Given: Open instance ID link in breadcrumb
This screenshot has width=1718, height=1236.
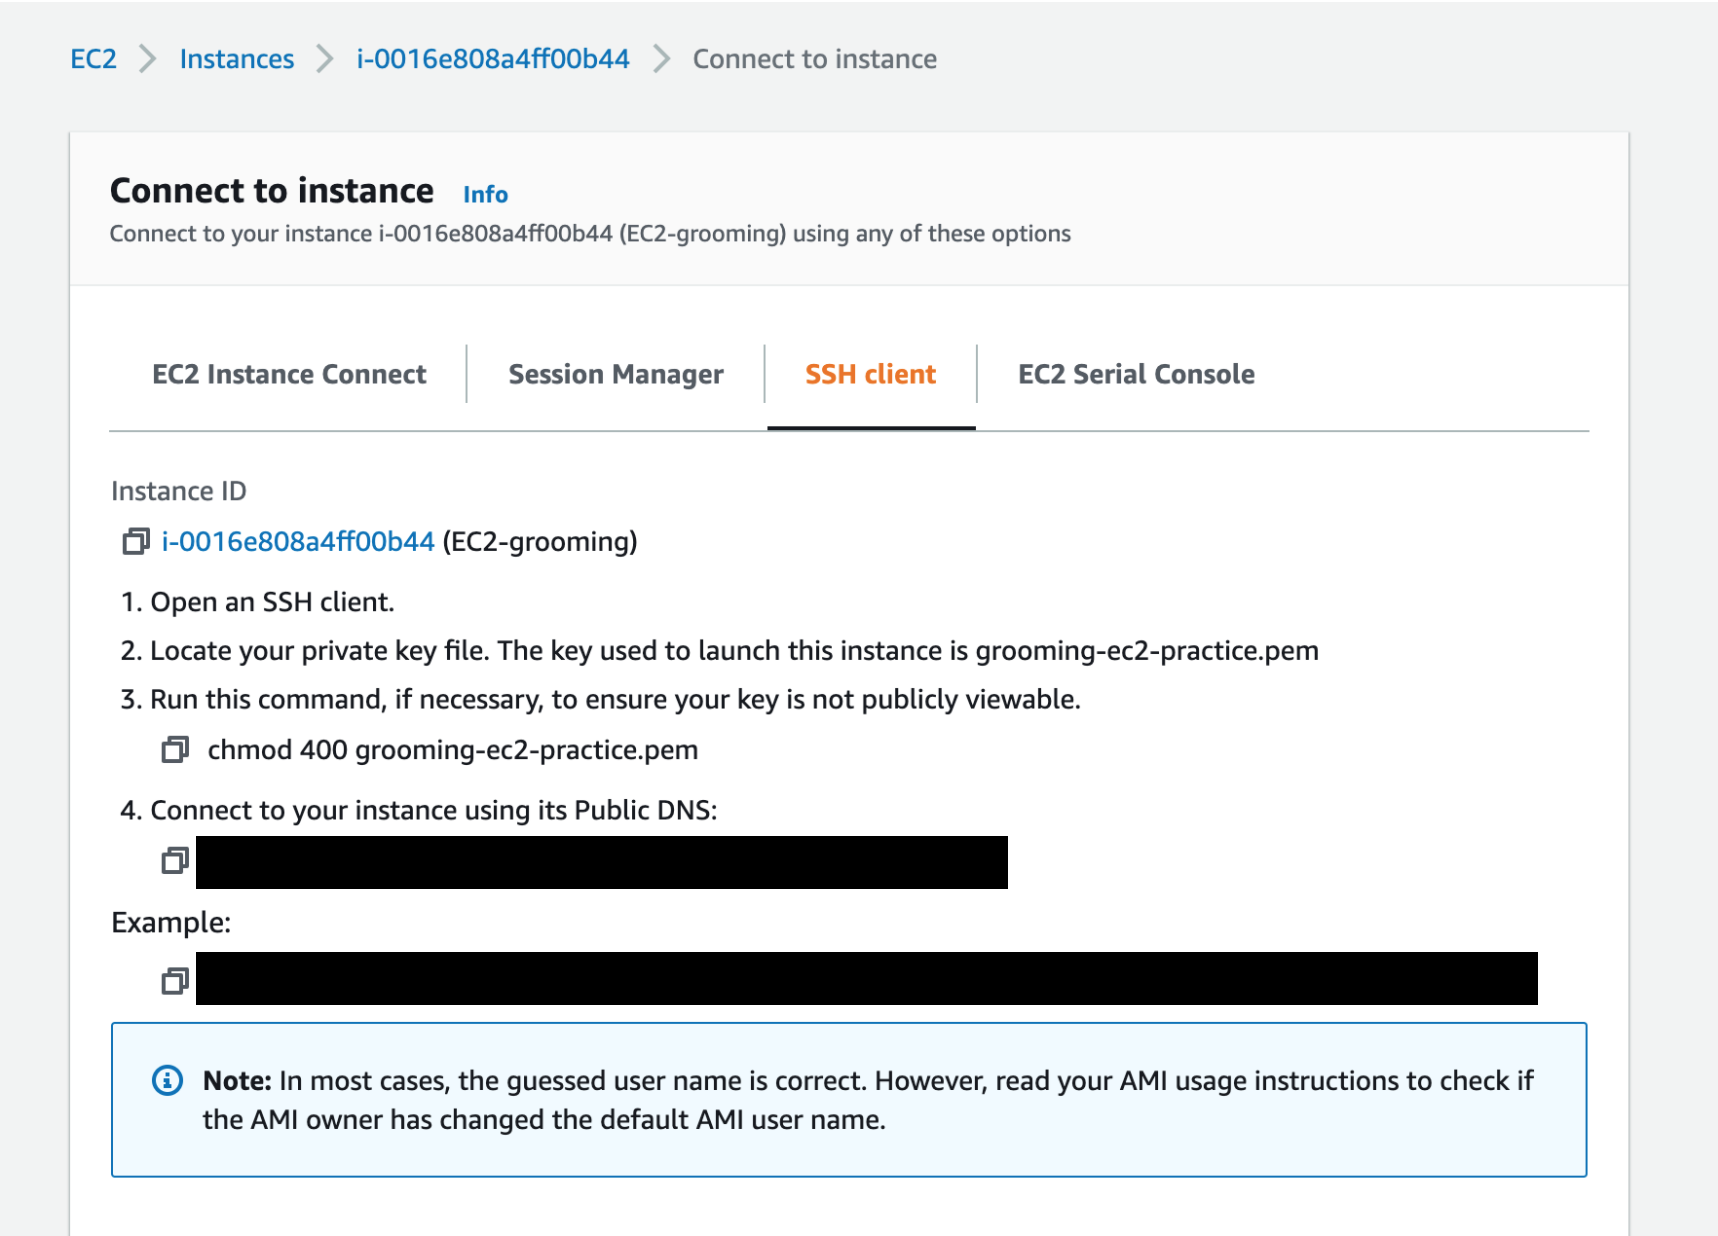Looking at the screenshot, I should click(x=493, y=59).
